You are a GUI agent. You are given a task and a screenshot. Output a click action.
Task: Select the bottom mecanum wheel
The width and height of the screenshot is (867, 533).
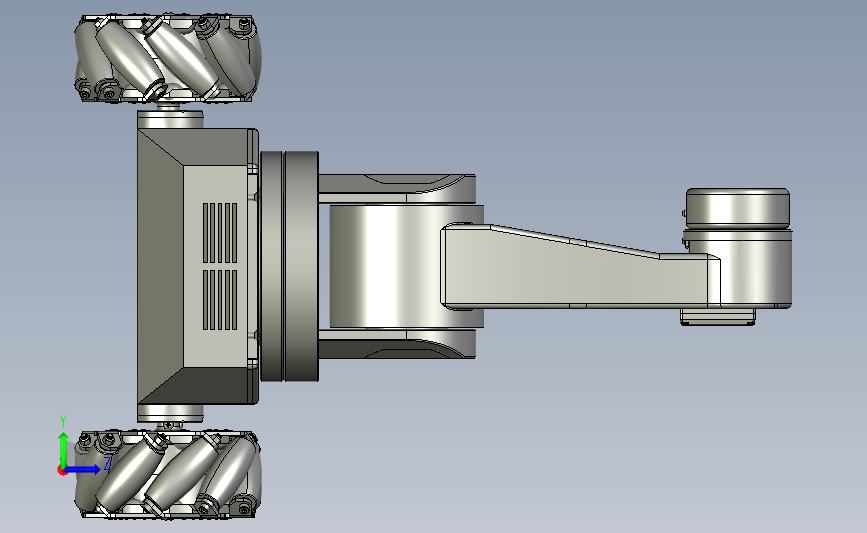[168, 474]
